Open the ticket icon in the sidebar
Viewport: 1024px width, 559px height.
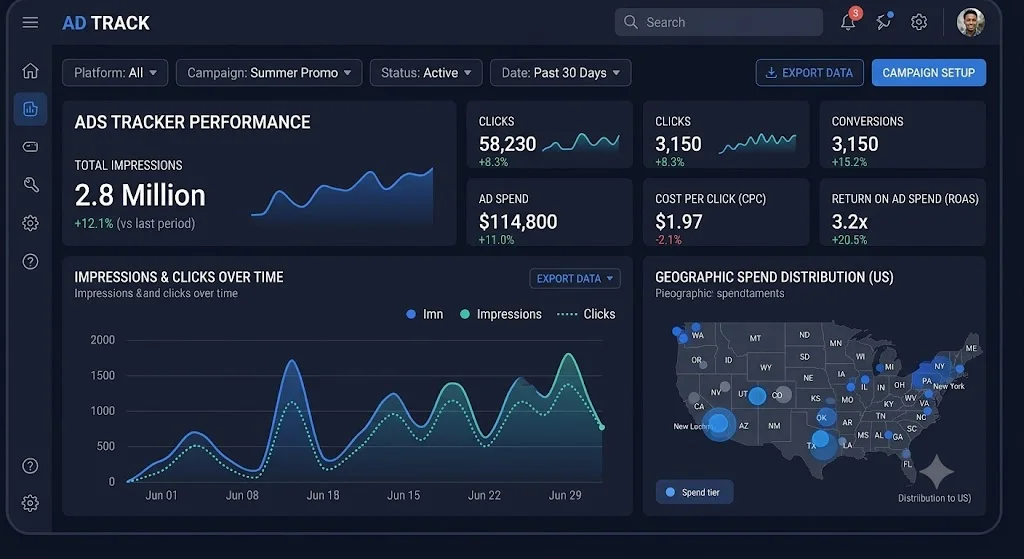pos(30,146)
